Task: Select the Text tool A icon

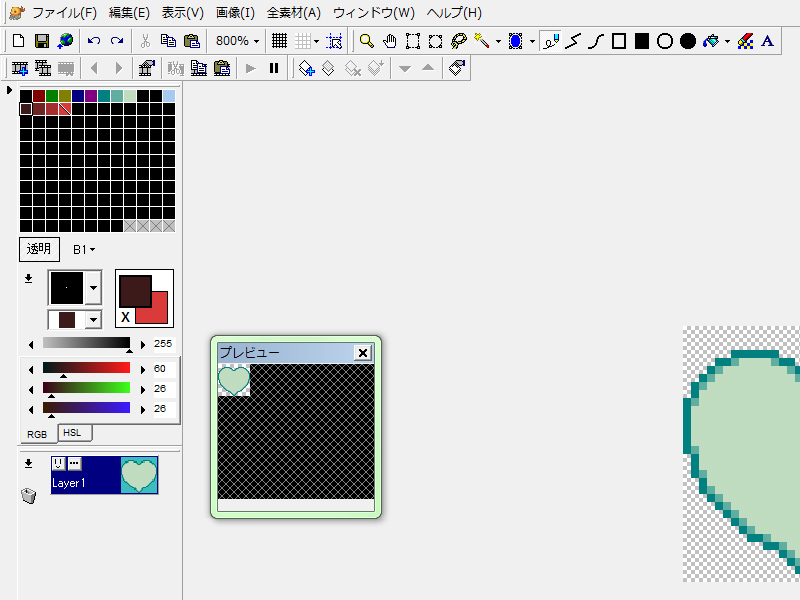Action: coord(767,41)
